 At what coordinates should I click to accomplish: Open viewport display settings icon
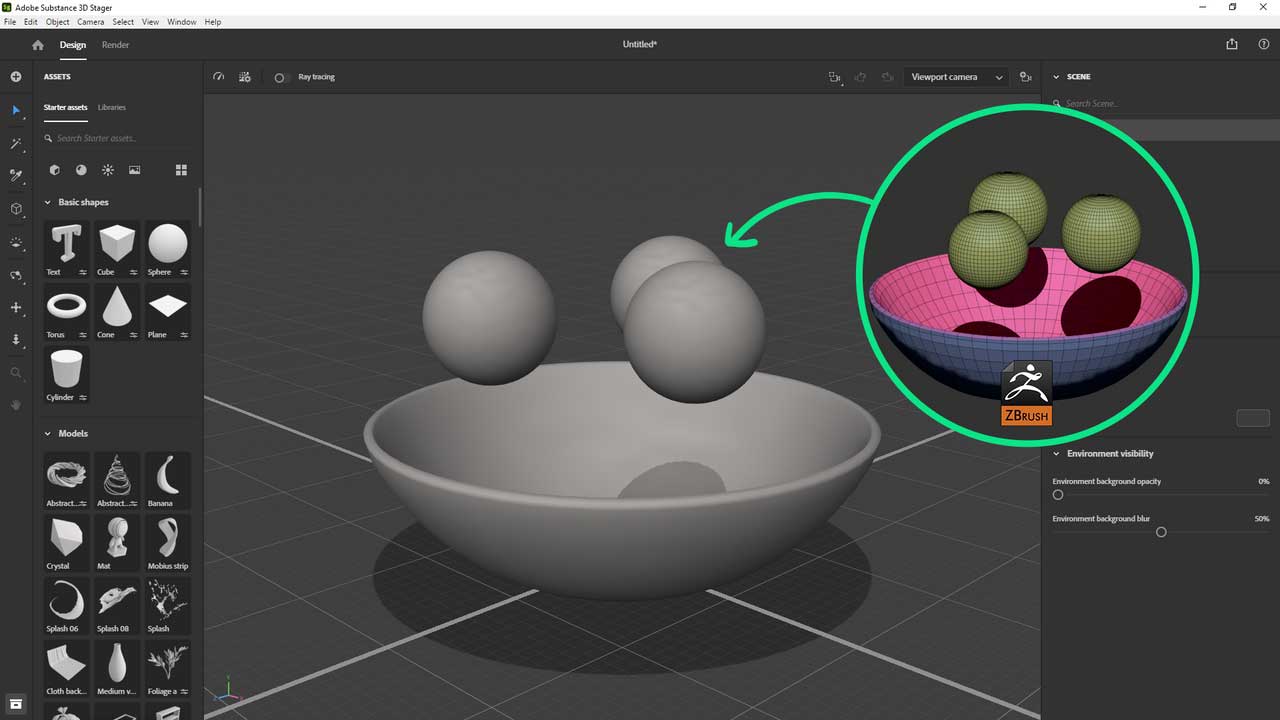(x=245, y=77)
